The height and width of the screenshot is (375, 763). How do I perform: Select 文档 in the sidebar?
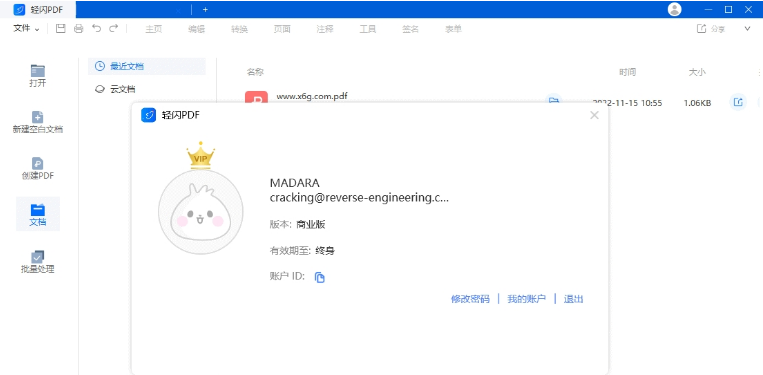(x=37, y=214)
